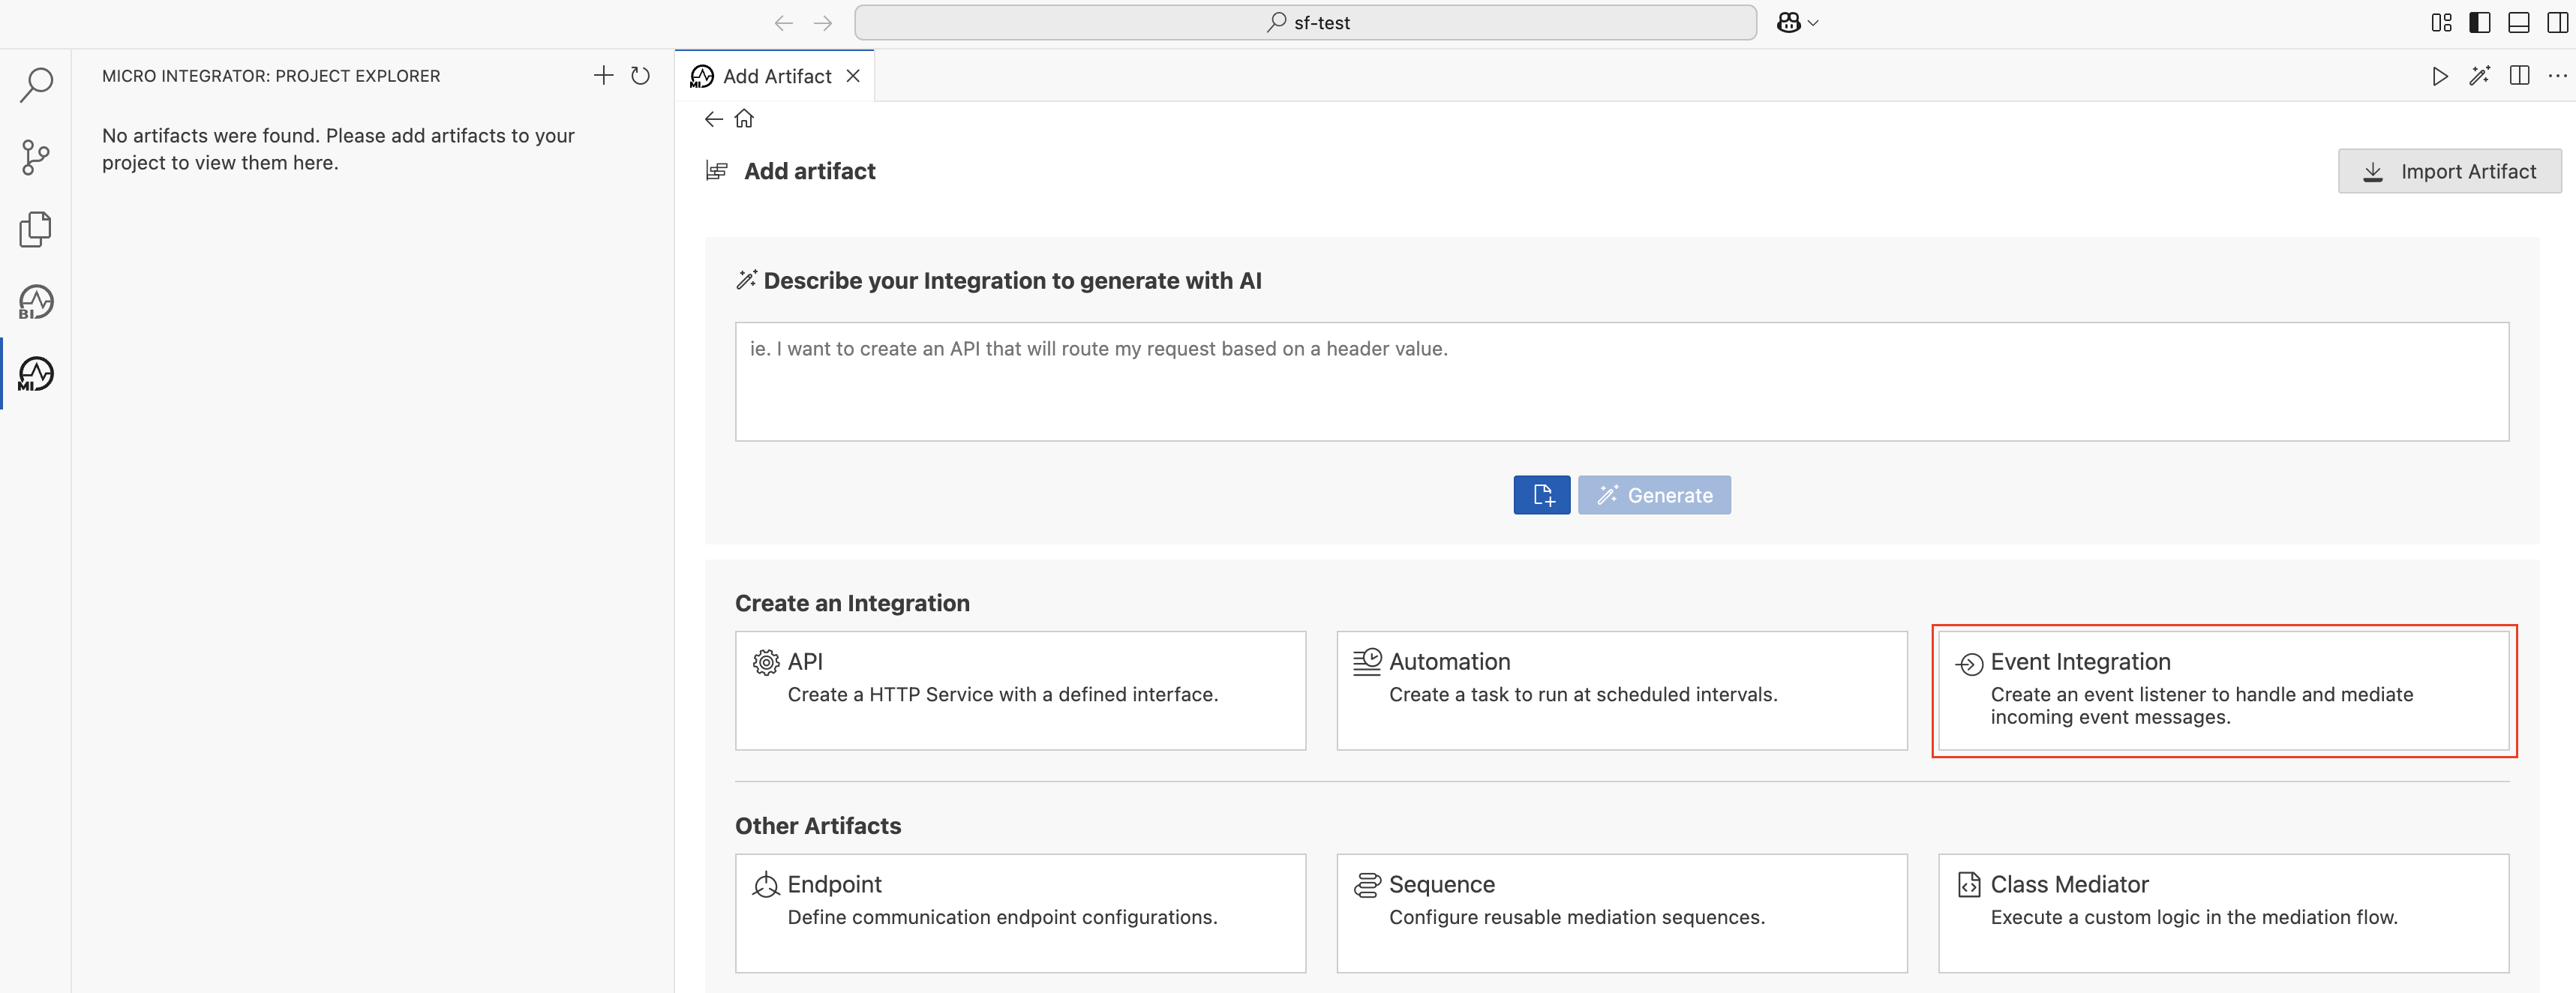Click the API gear icon
Screen dimensions: 2576x993
coord(766,662)
